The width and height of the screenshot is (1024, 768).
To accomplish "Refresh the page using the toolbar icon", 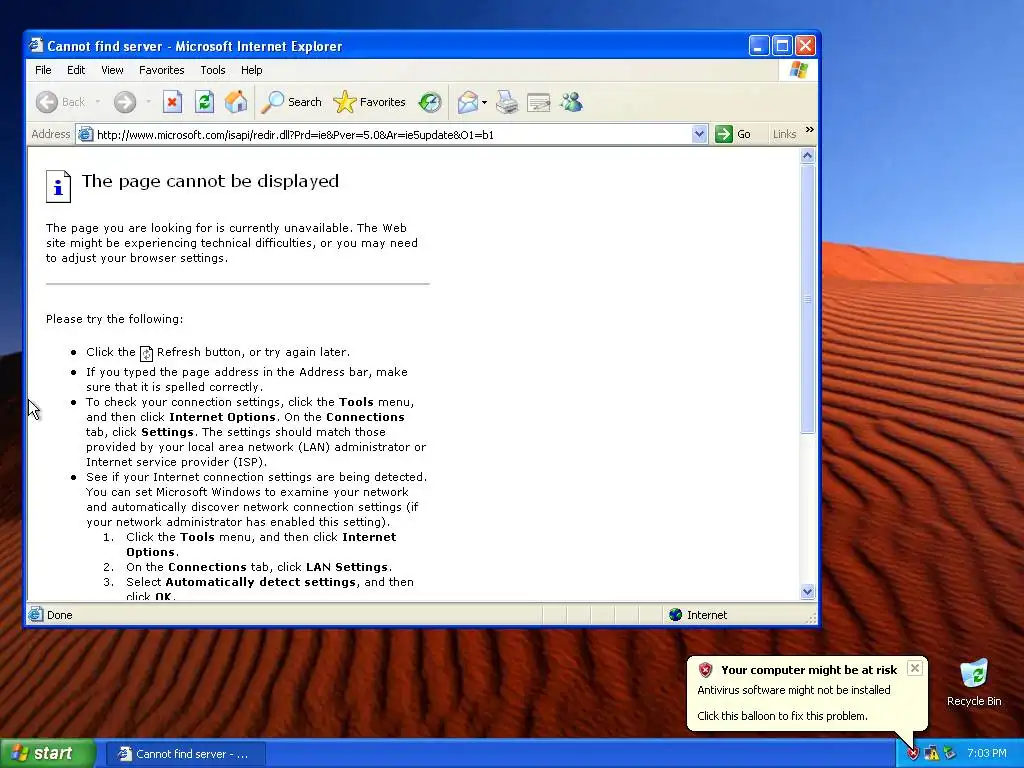I will coord(204,102).
